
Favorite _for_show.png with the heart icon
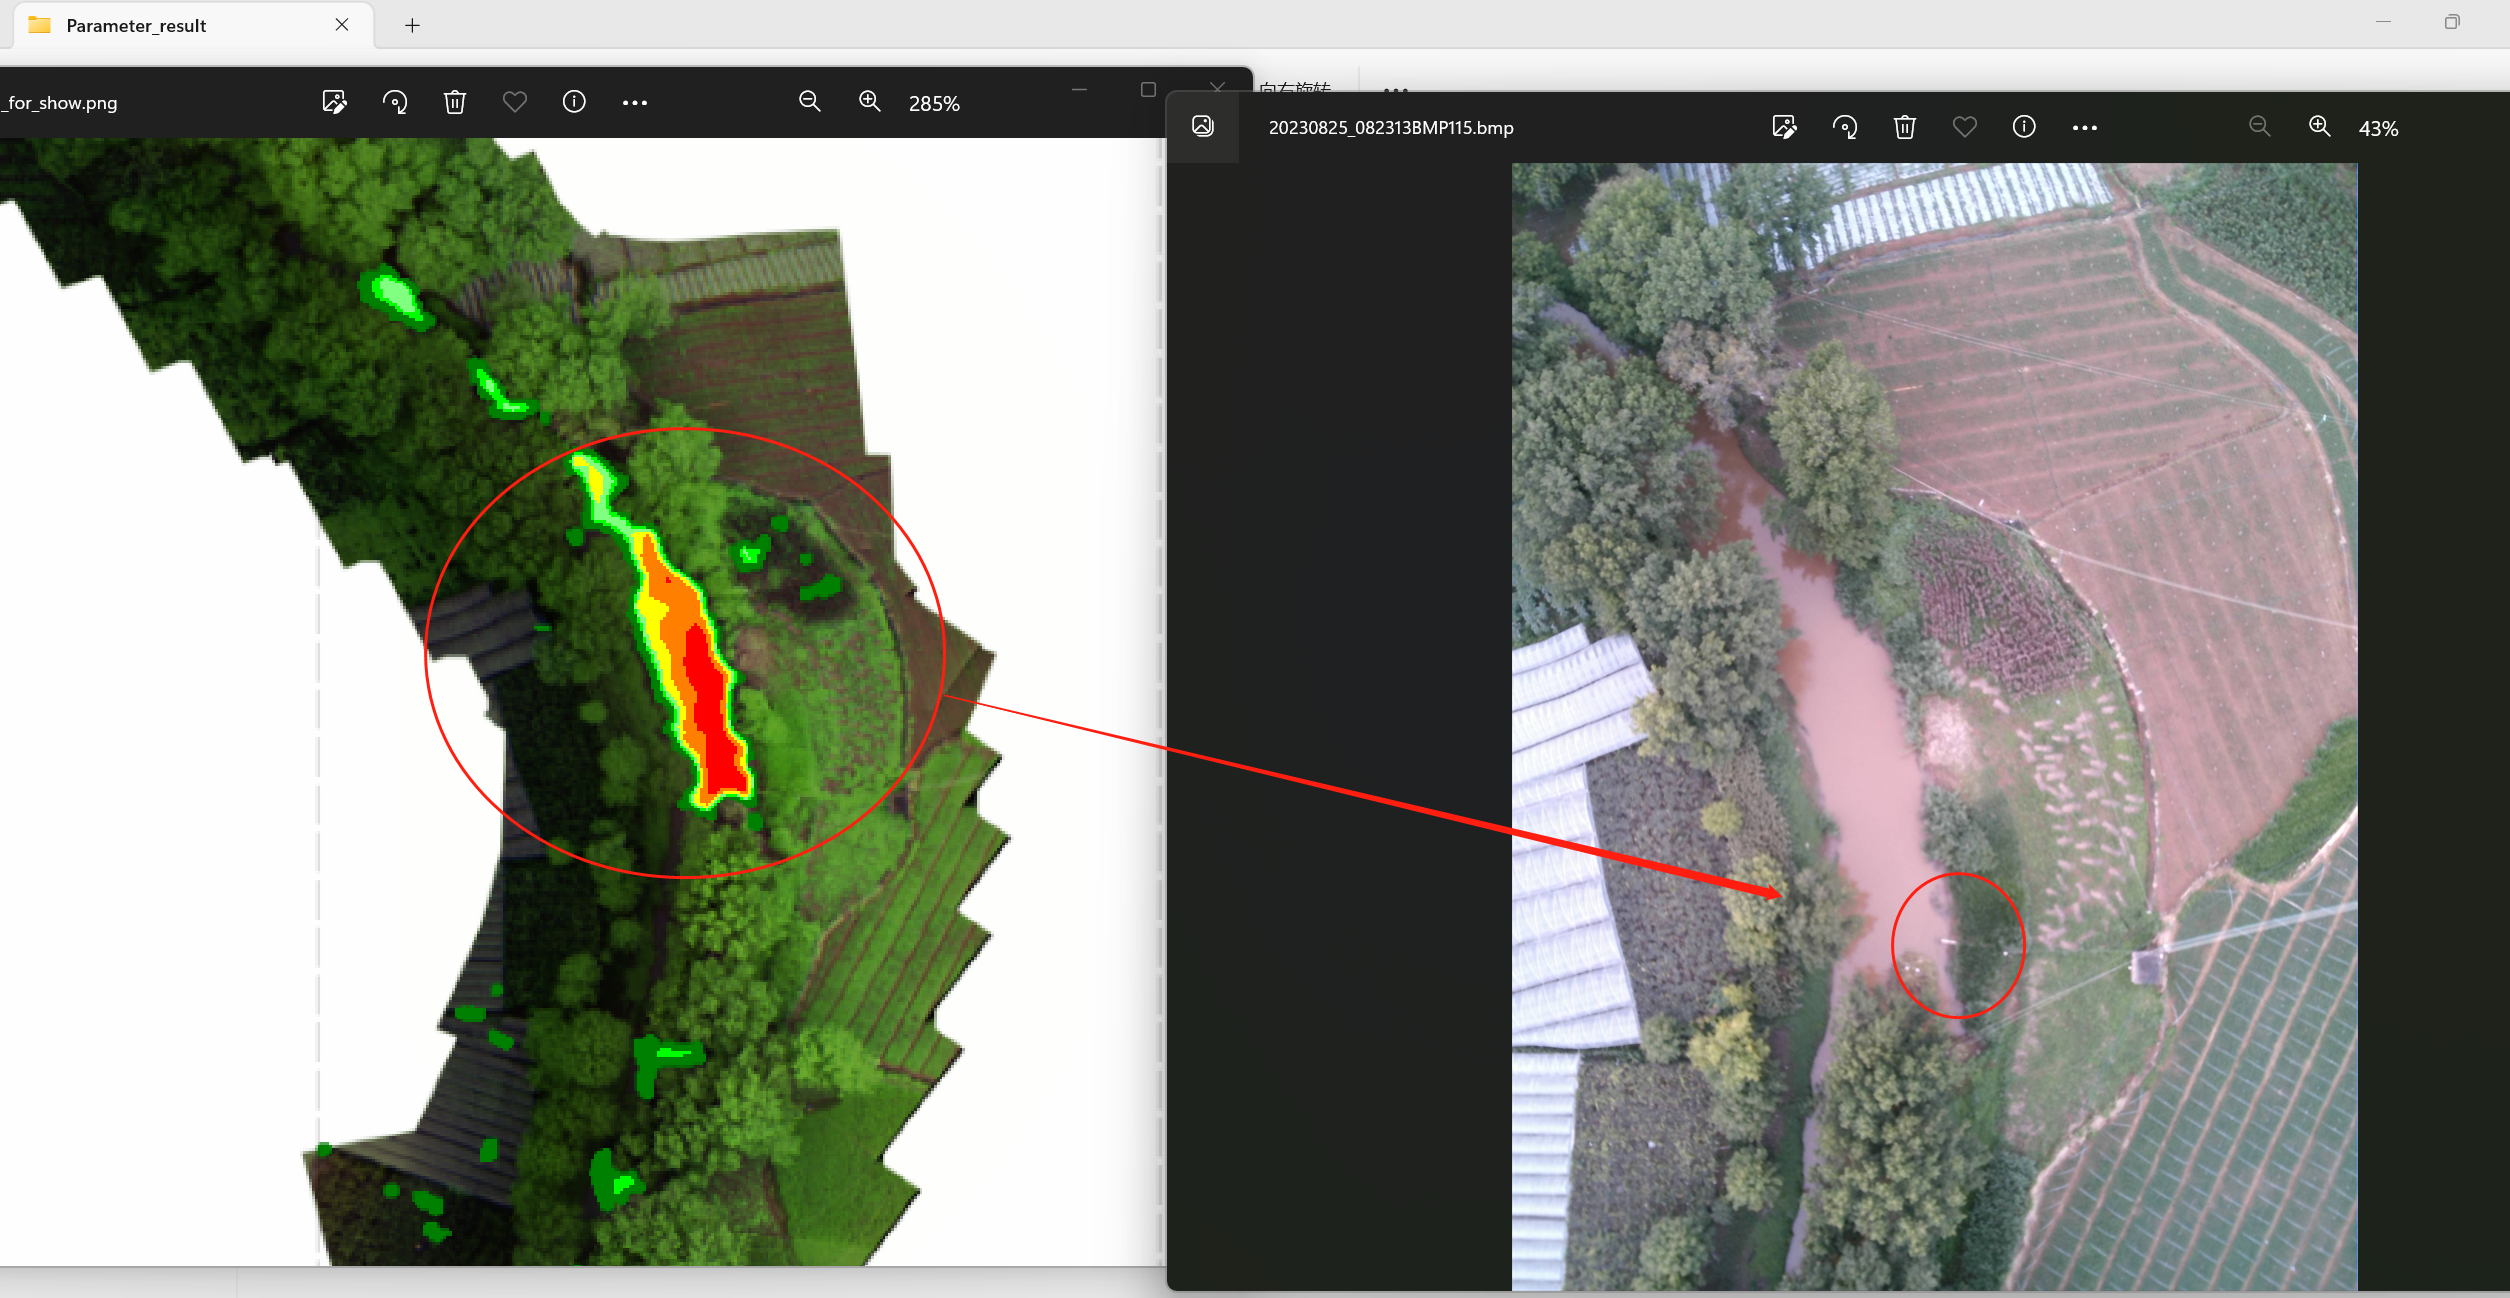tap(515, 102)
